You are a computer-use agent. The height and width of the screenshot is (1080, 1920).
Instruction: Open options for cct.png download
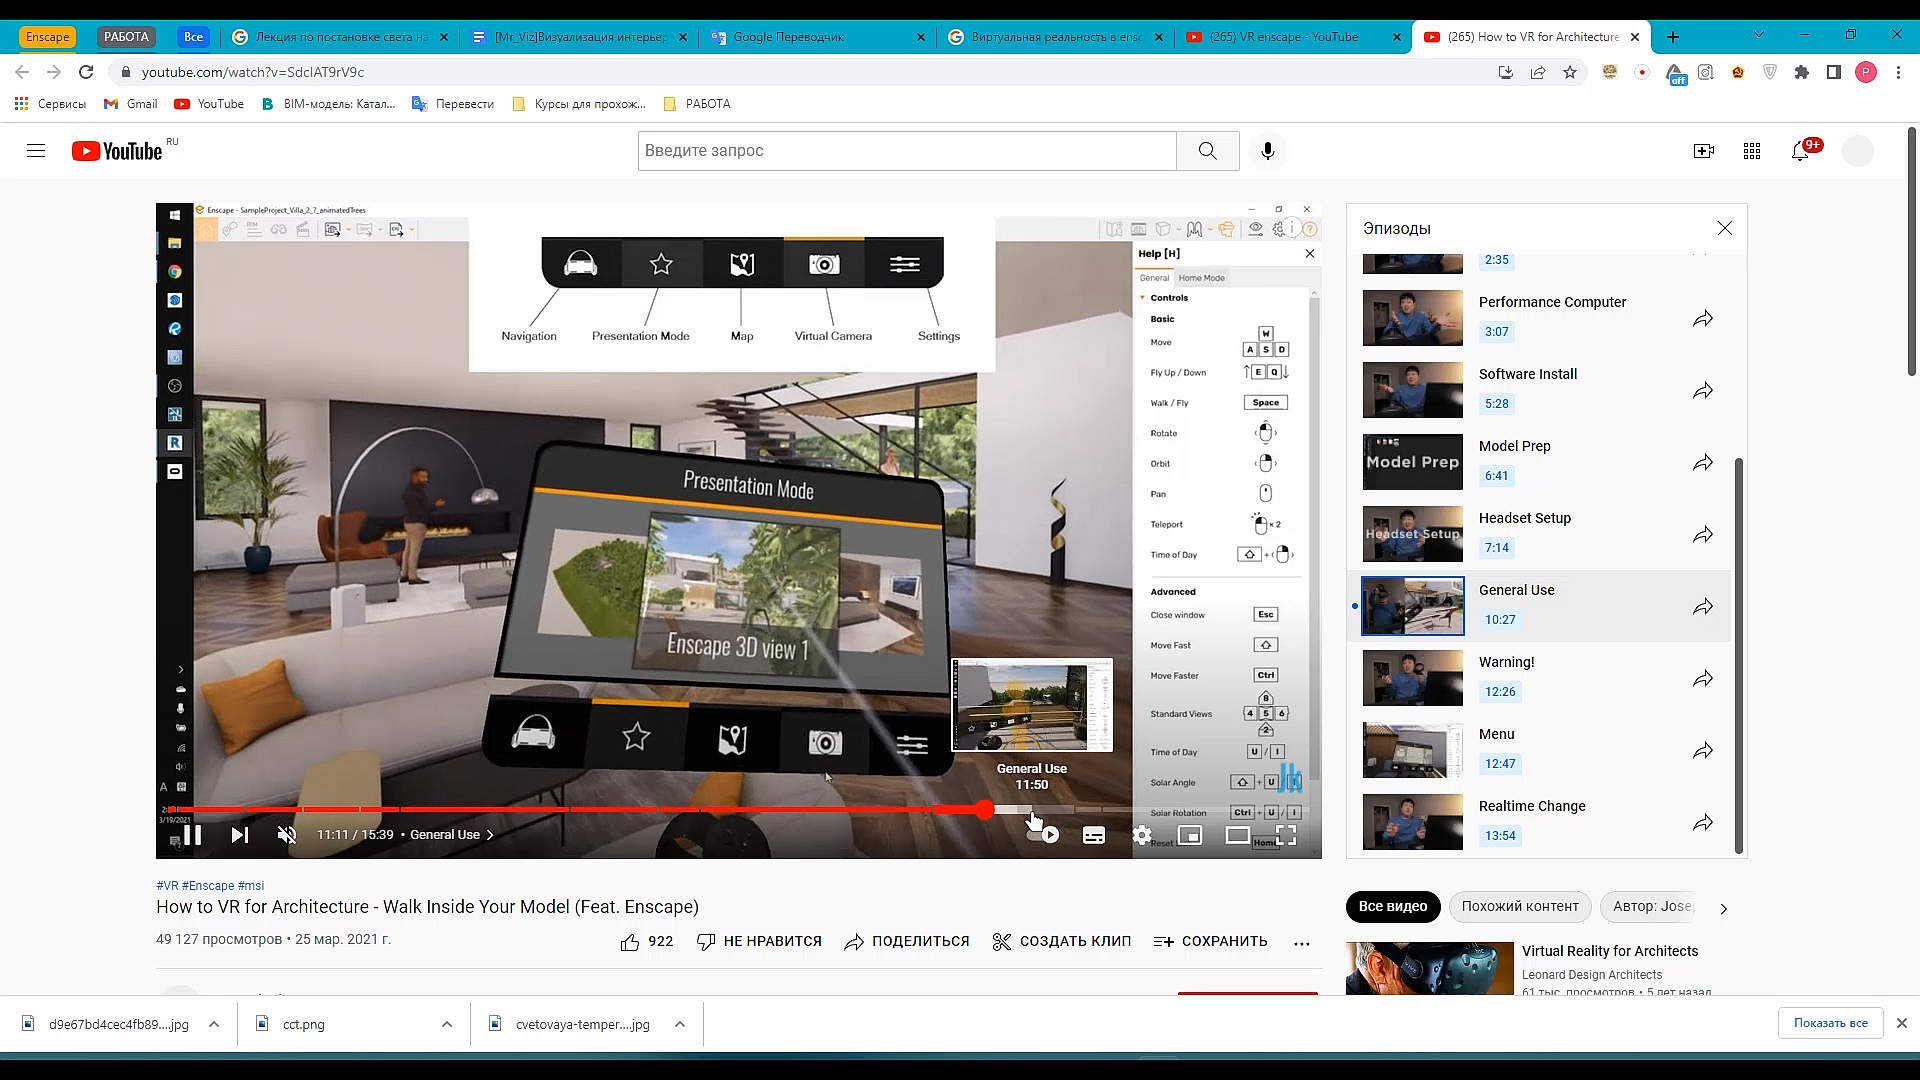[447, 1024]
